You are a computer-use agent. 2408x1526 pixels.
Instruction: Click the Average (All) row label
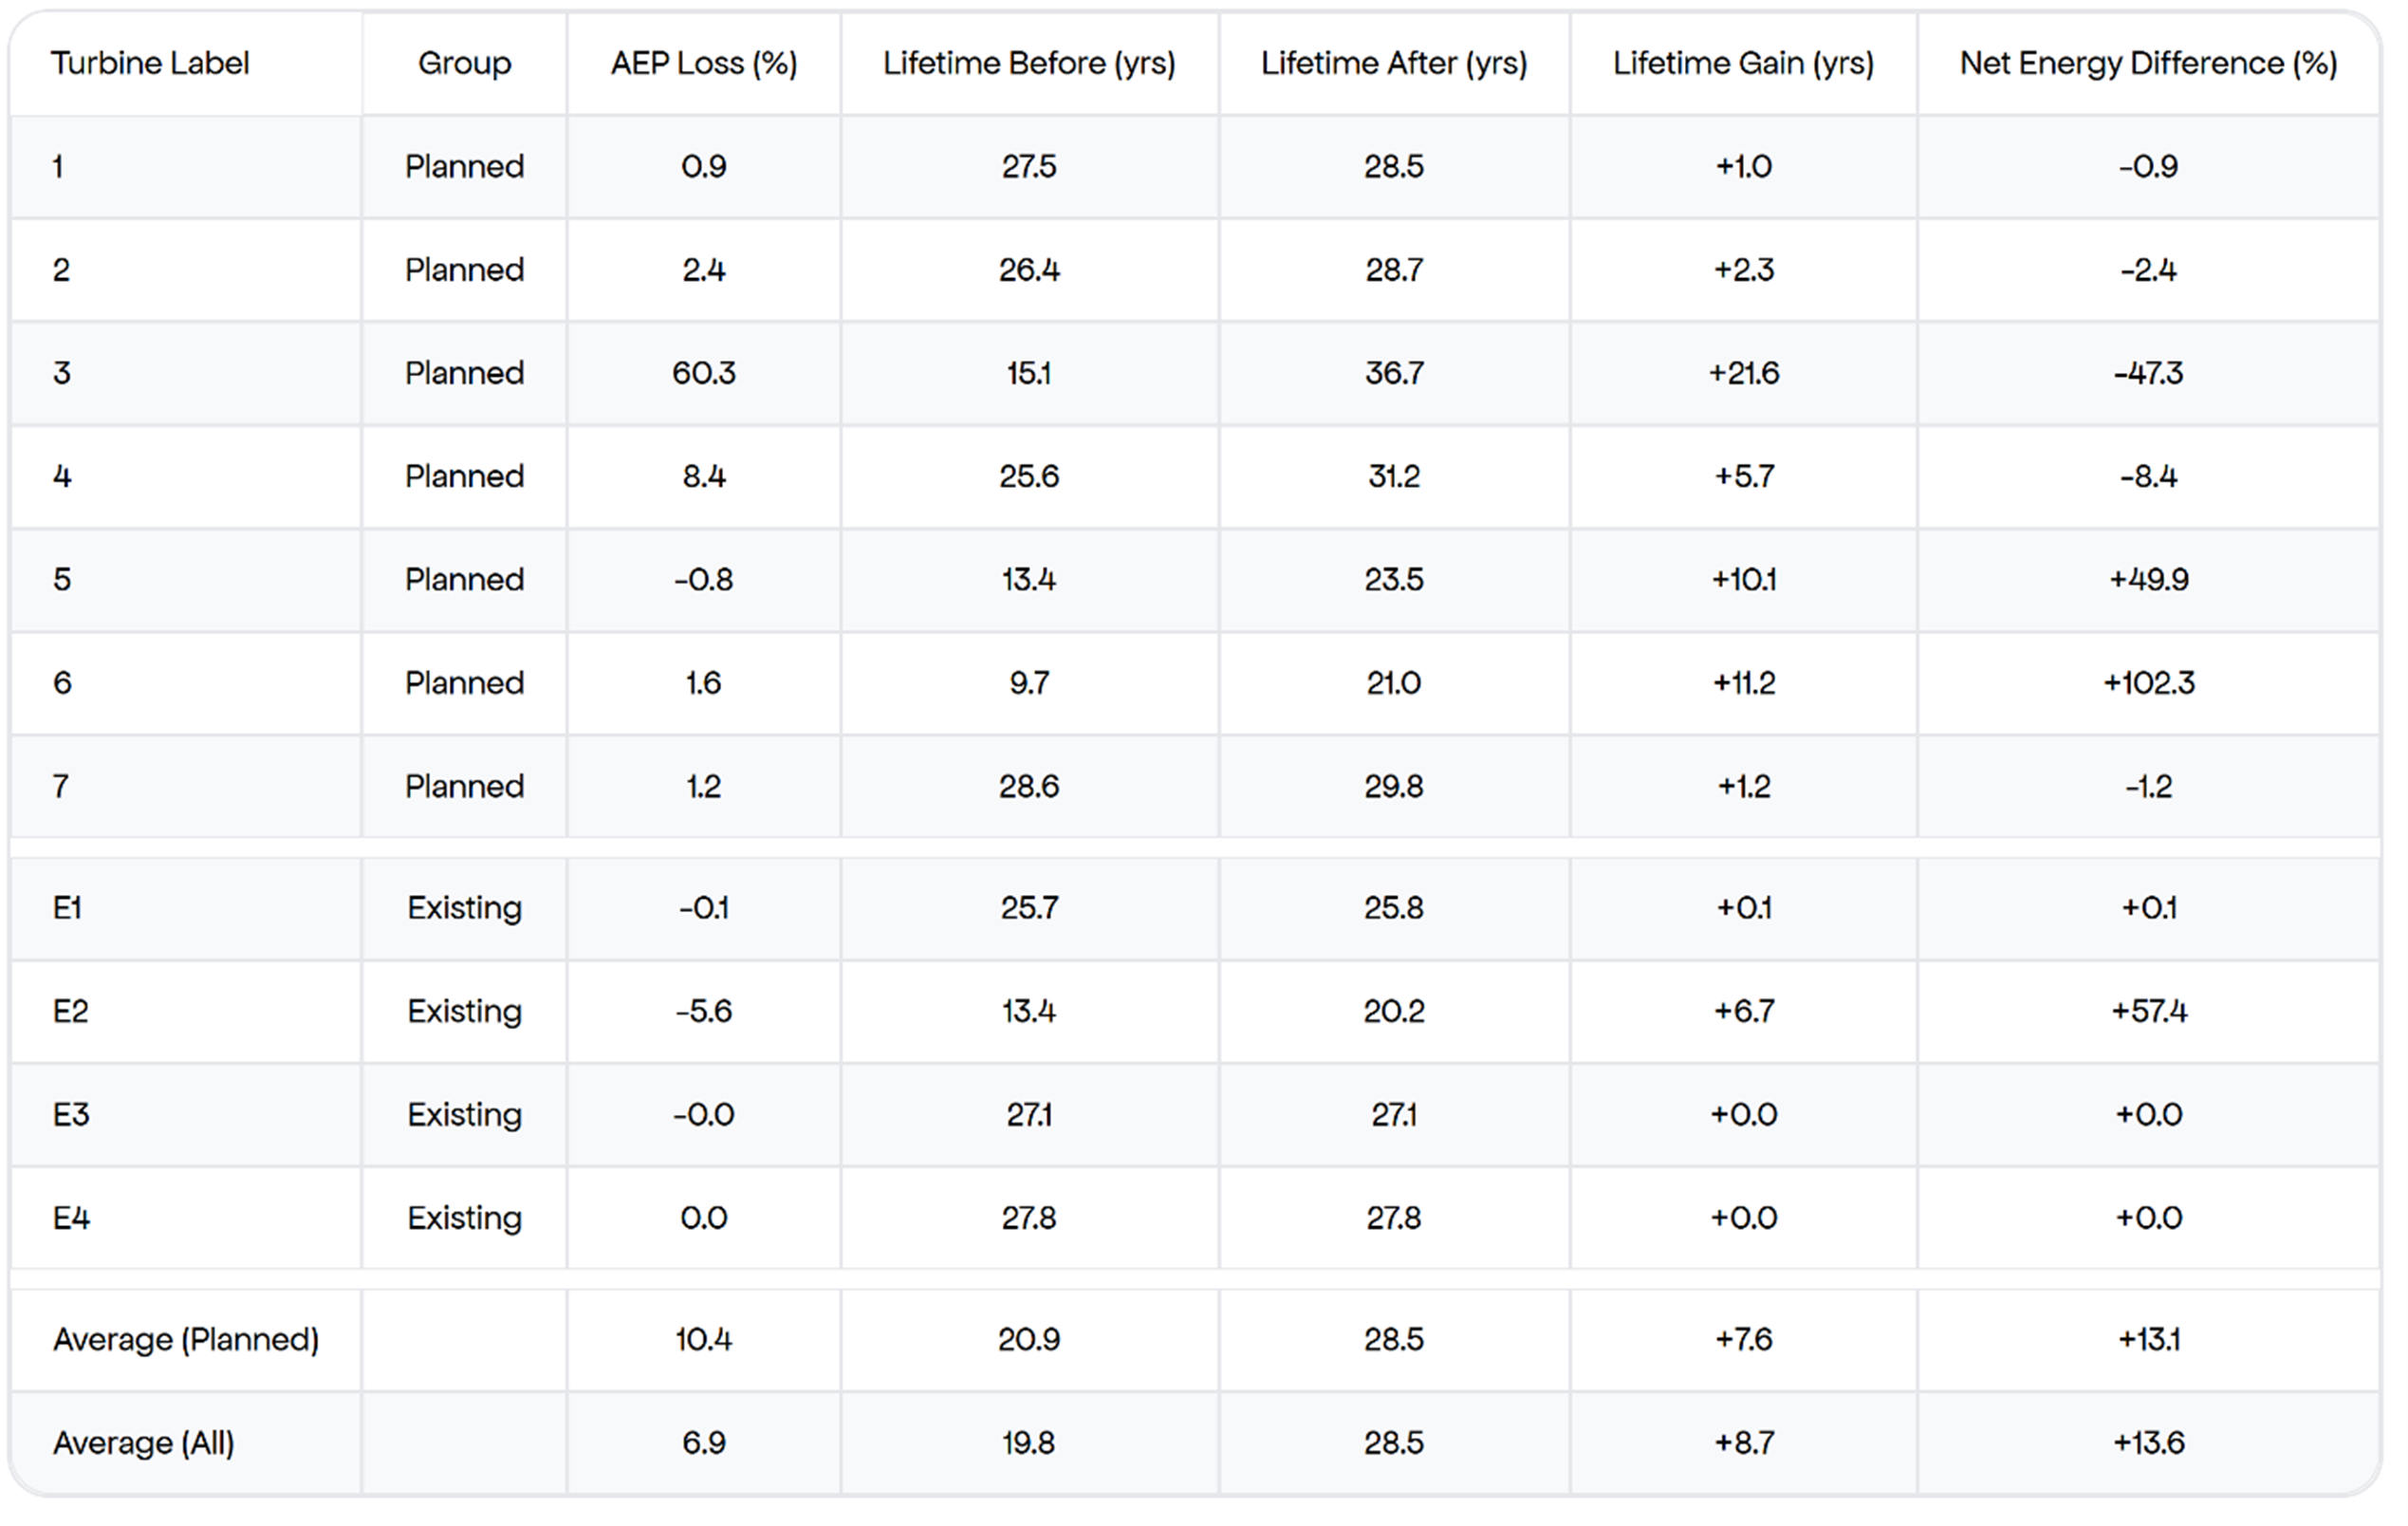point(143,1443)
